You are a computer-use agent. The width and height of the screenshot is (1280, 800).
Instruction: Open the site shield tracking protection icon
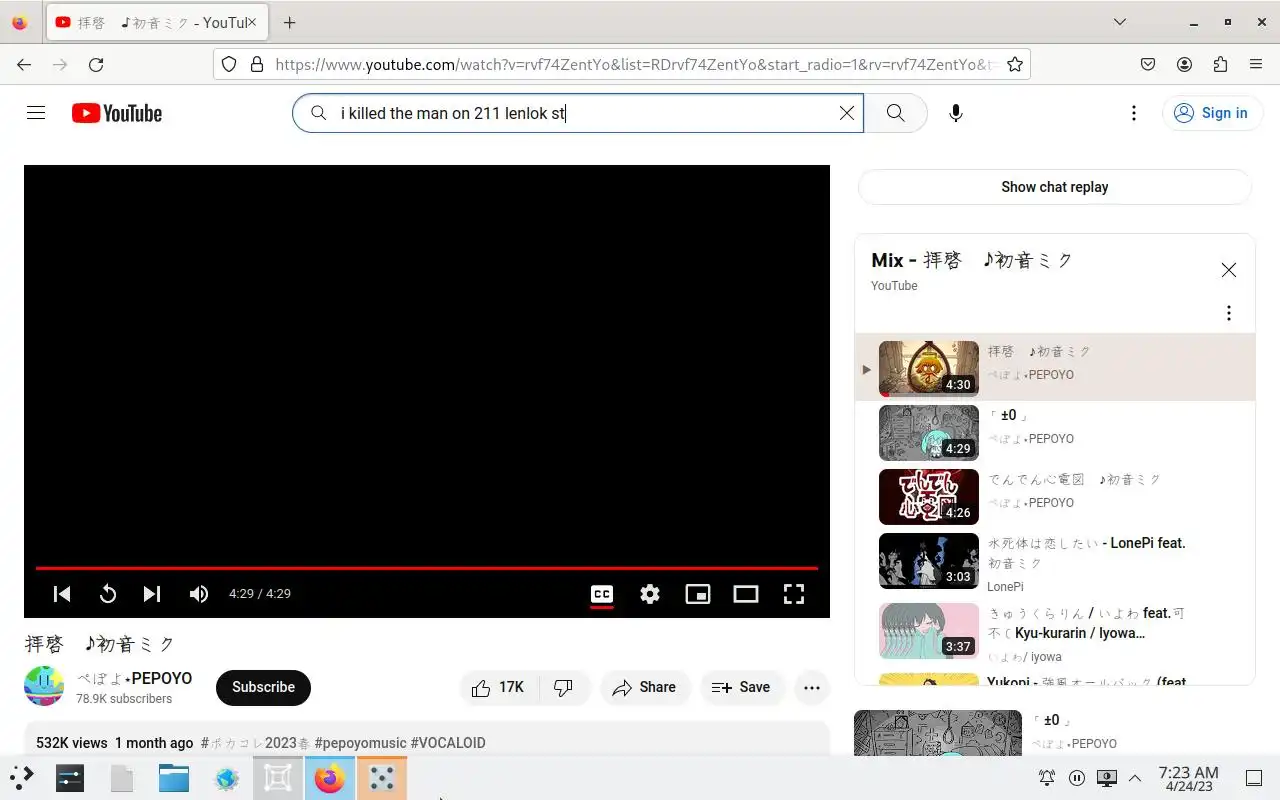click(229, 64)
